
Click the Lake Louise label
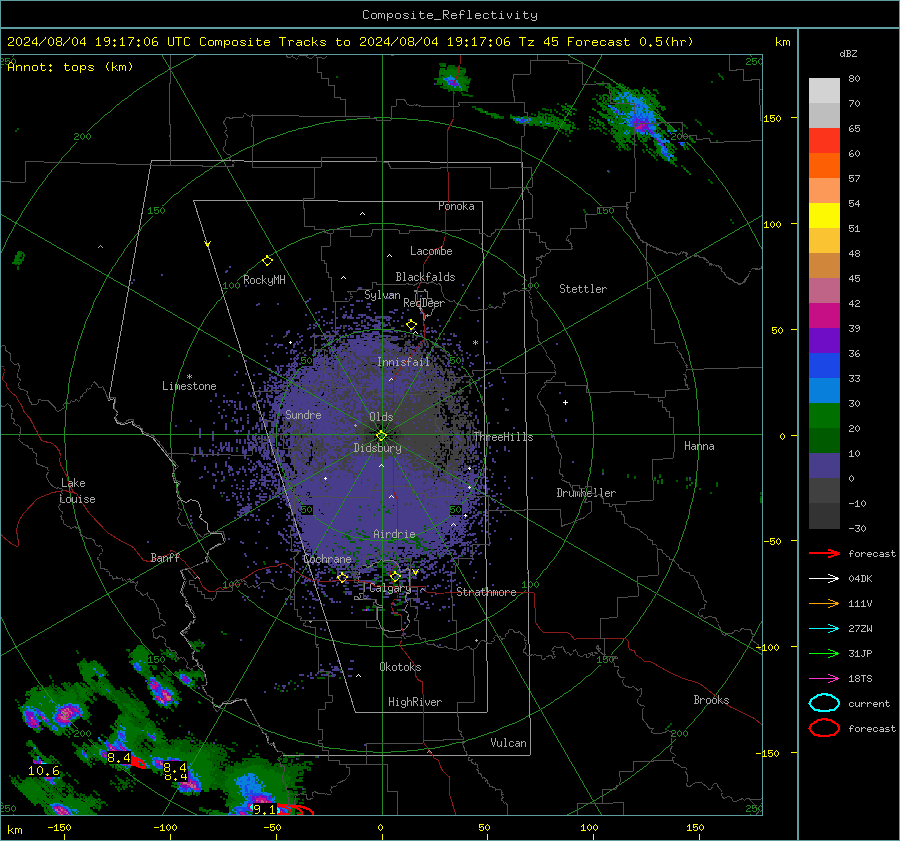tap(77, 491)
